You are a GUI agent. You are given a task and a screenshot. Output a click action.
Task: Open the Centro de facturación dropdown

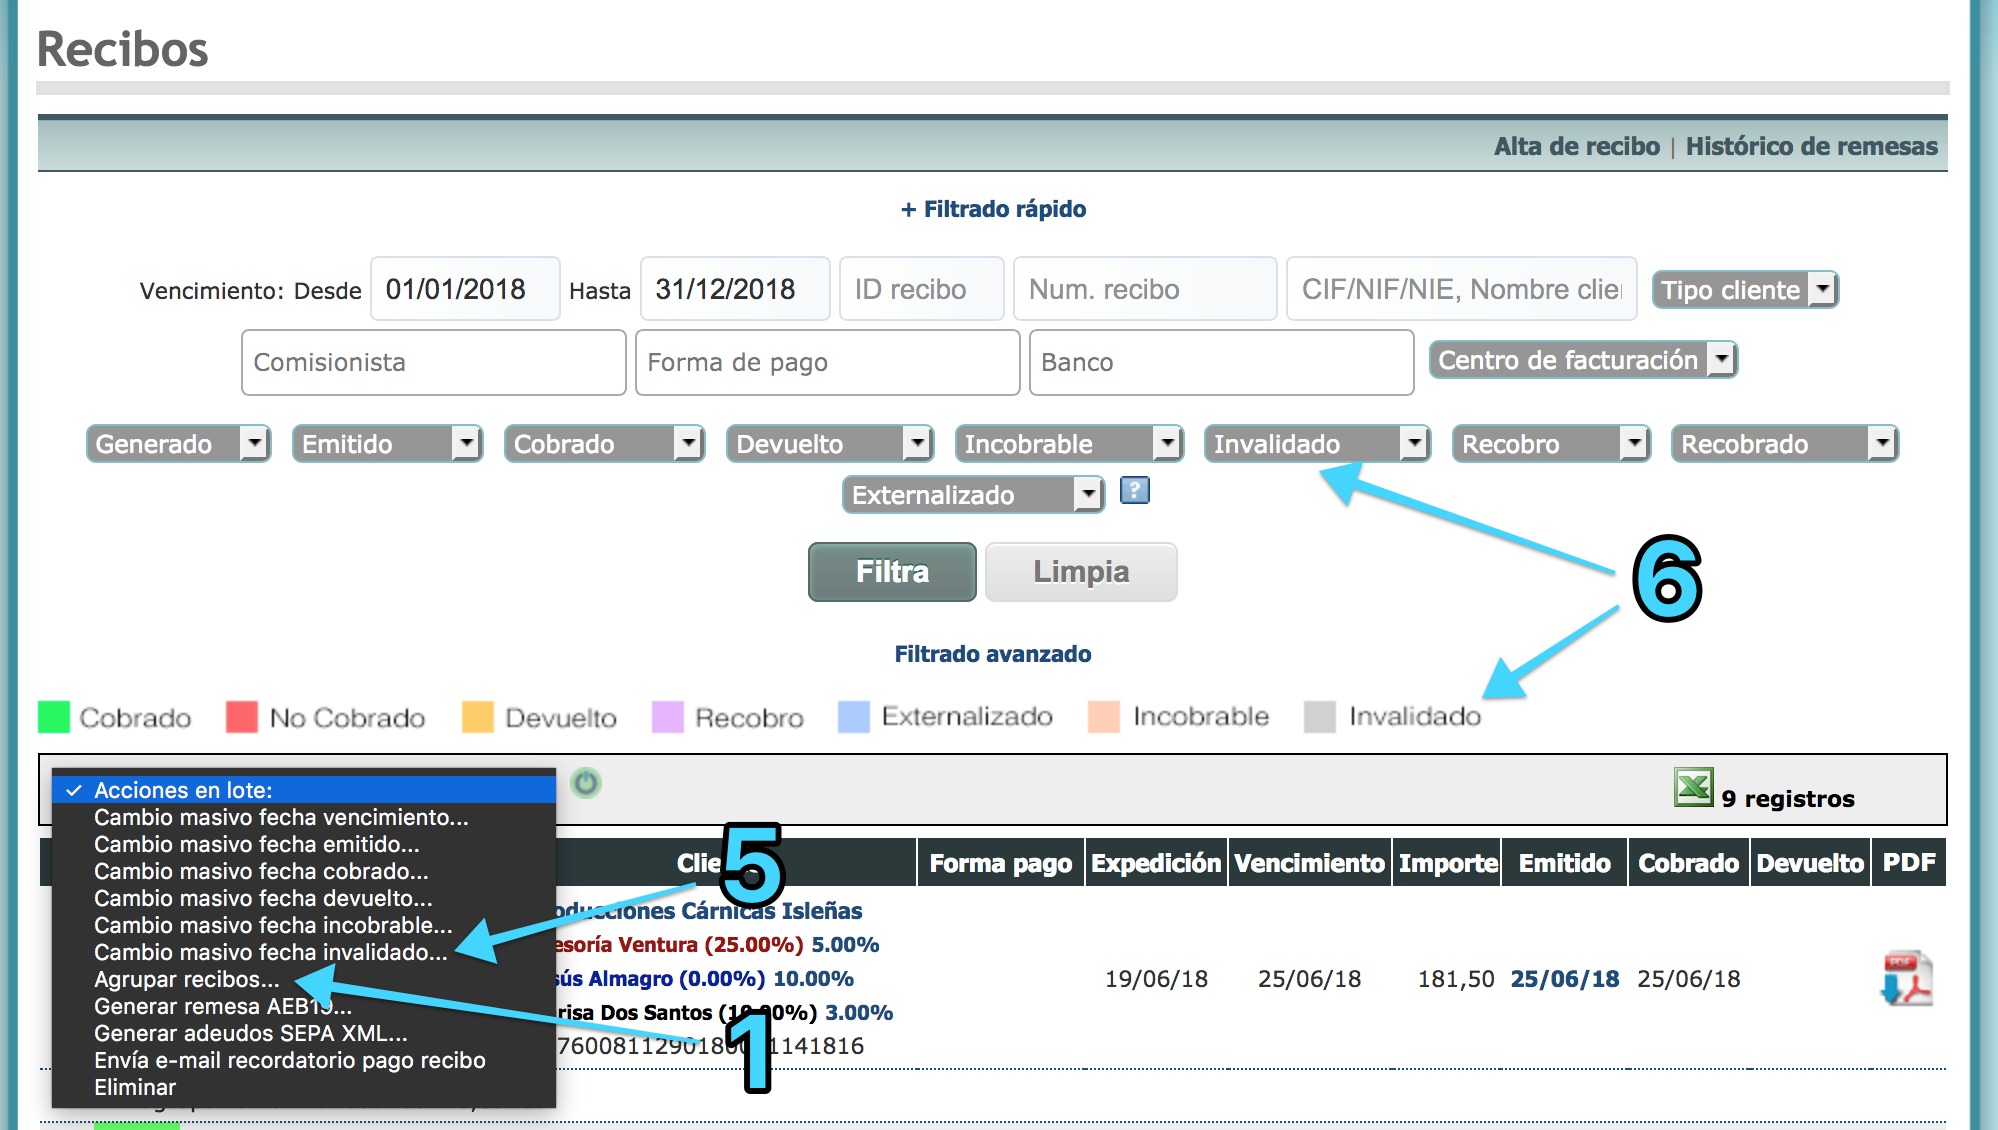[x=1582, y=360]
